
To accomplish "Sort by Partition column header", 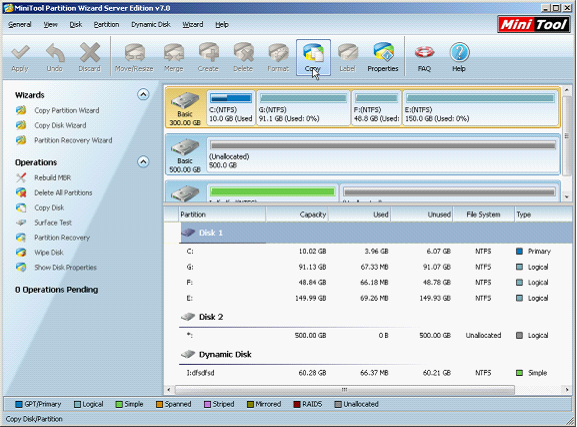I will pos(222,215).
